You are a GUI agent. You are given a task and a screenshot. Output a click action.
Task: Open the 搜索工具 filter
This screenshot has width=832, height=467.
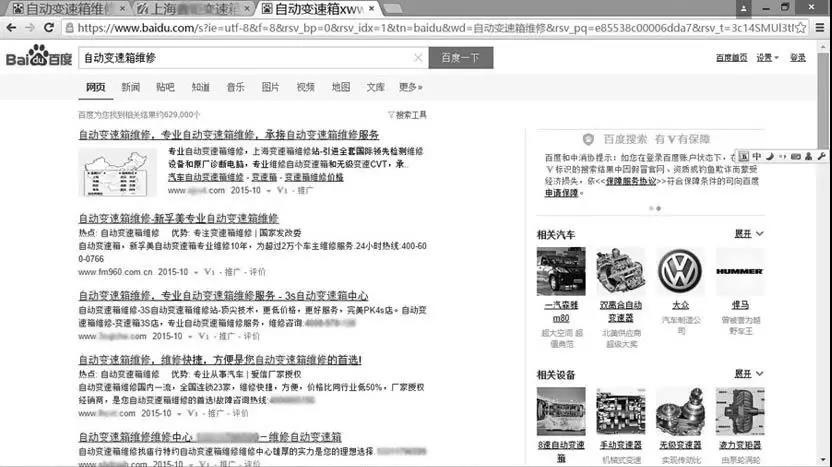407,115
